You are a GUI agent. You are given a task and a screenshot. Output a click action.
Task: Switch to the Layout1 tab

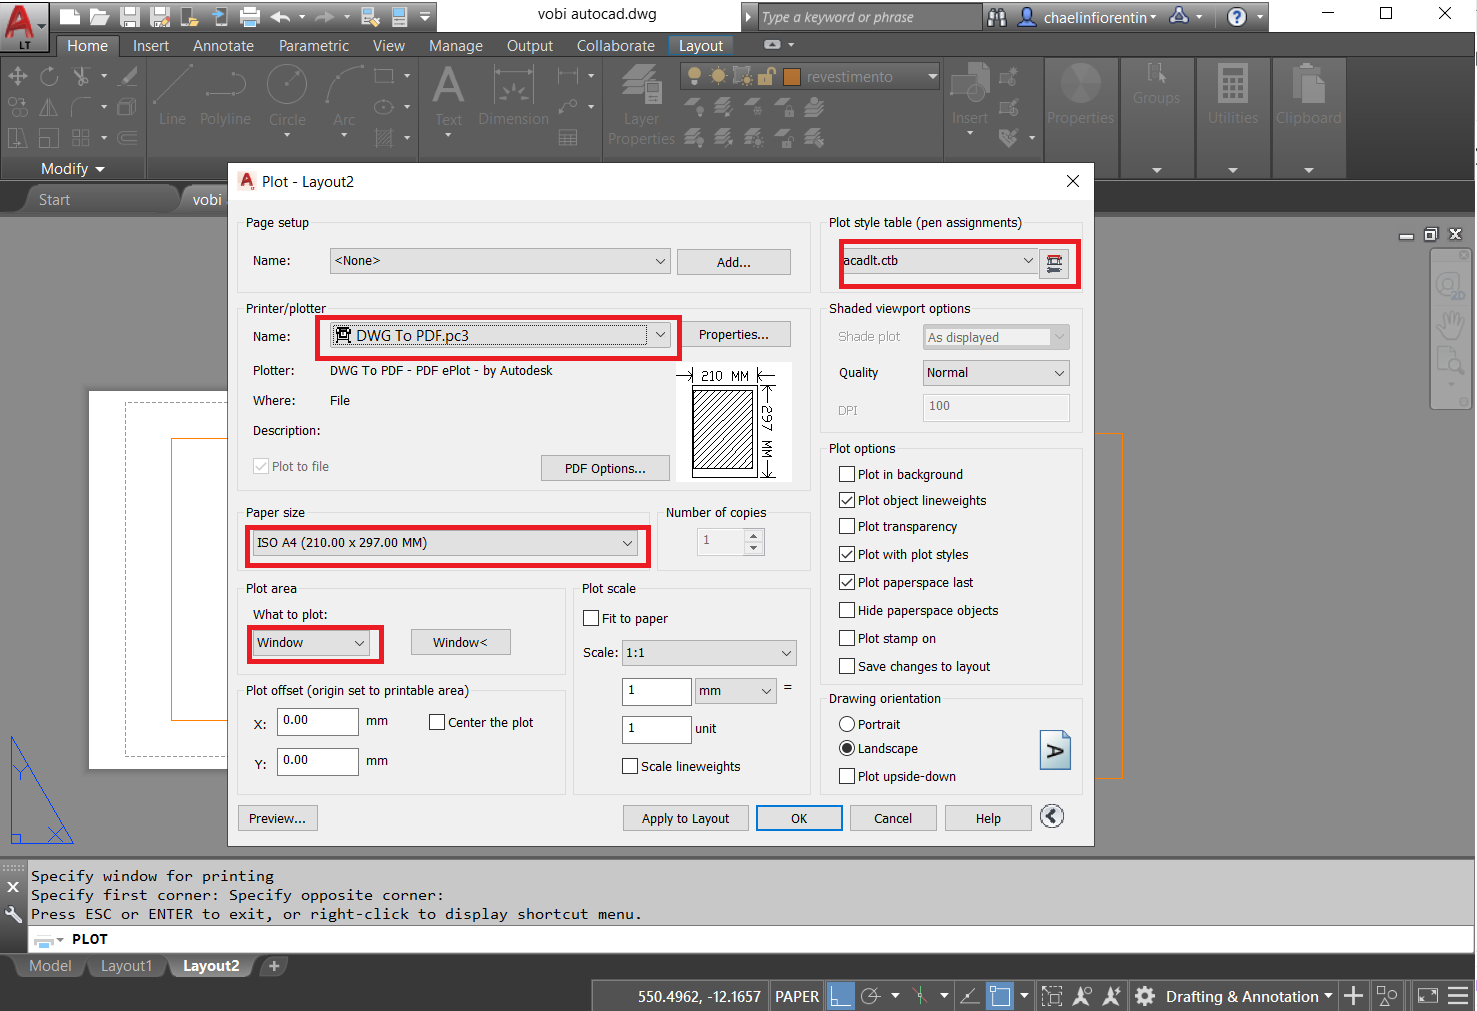pos(126,966)
